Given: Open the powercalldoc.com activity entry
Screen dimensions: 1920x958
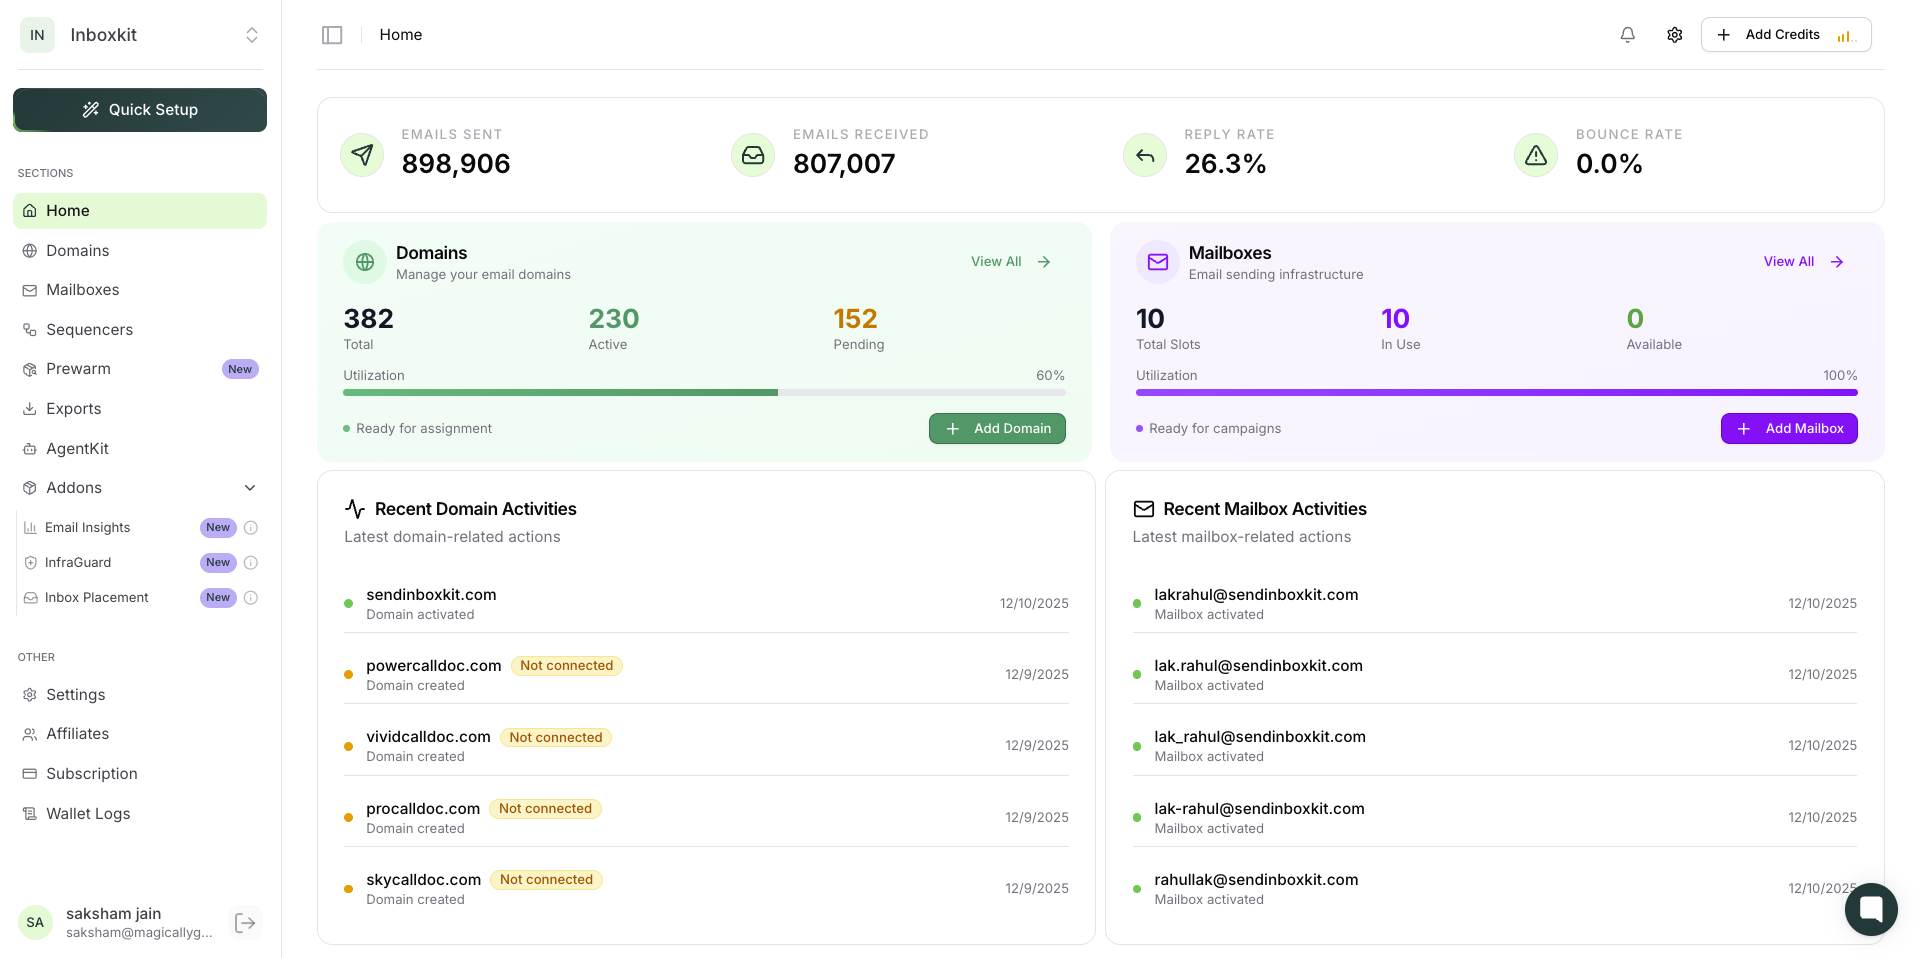Looking at the screenshot, I should [x=434, y=666].
